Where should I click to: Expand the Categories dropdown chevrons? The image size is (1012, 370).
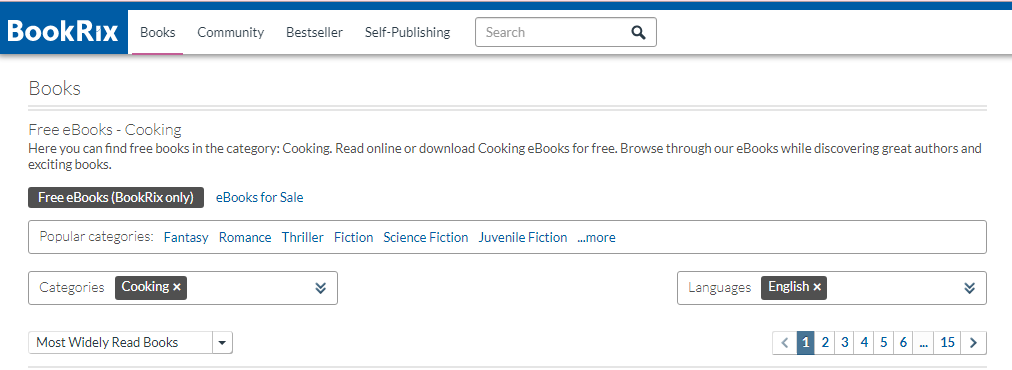click(321, 288)
